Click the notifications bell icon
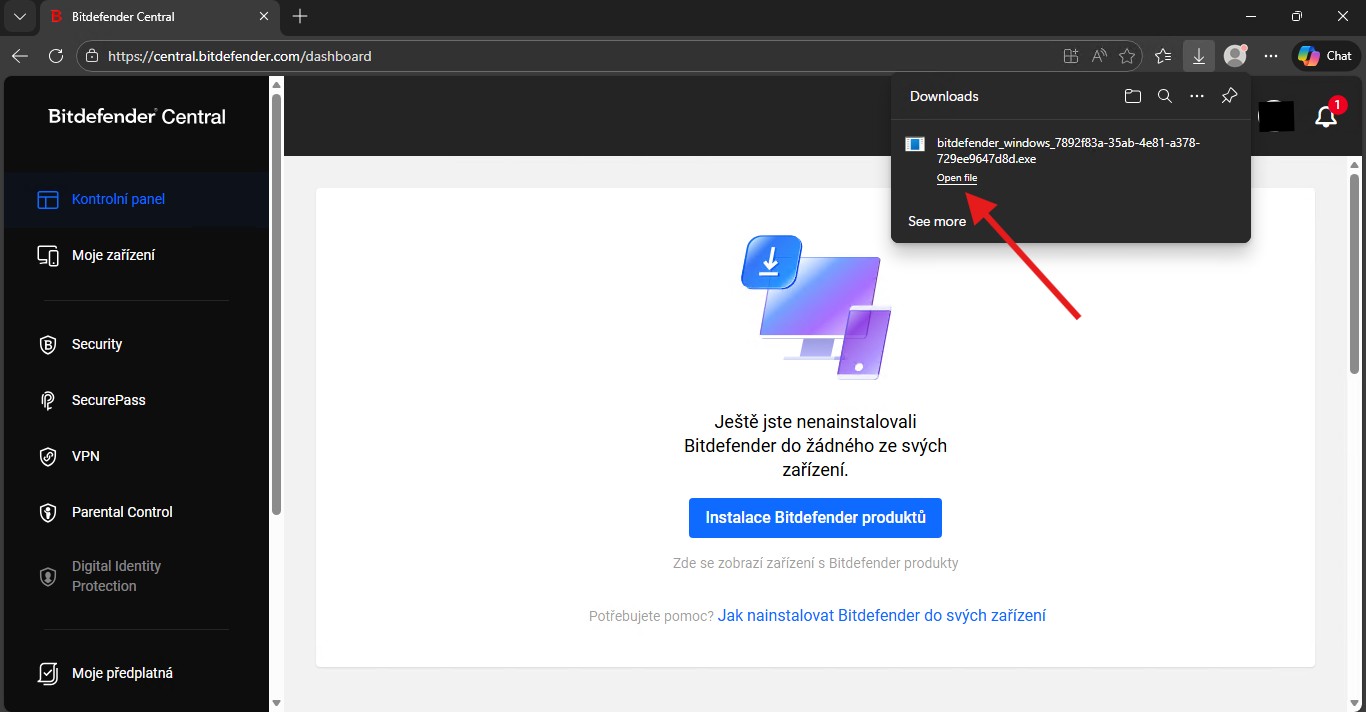Screen dimensions: 1366x712 pyautogui.click(x=1326, y=117)
